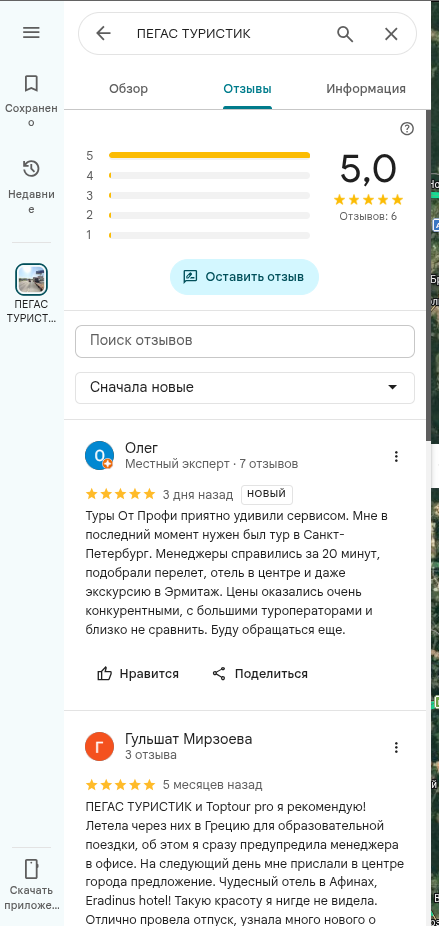Open the Сохранено saved places
Screen dimensions: 439x926
coord(31,100)
